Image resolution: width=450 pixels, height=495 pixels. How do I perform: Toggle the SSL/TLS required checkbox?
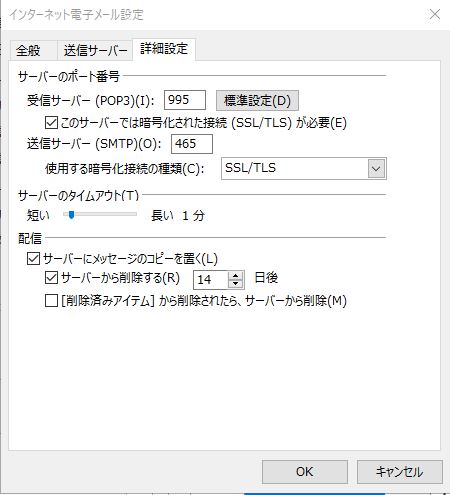(51, 123)
